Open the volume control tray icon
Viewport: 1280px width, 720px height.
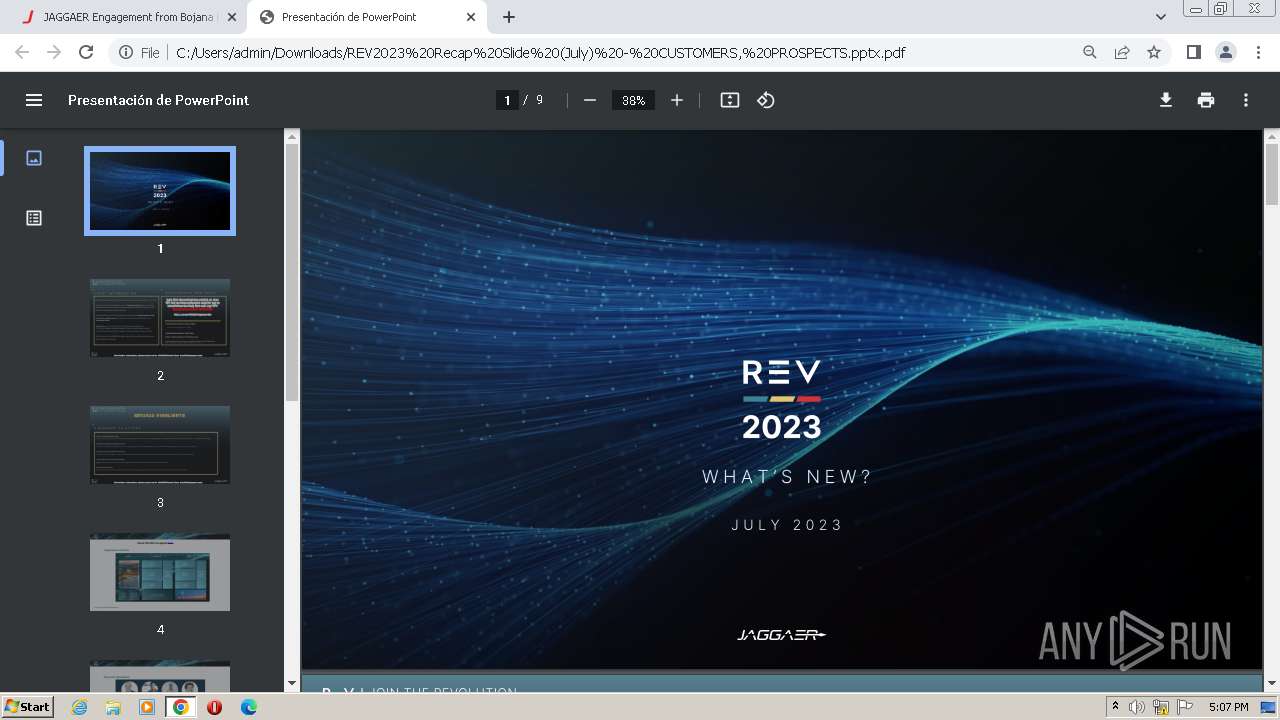coord(1136,707)
